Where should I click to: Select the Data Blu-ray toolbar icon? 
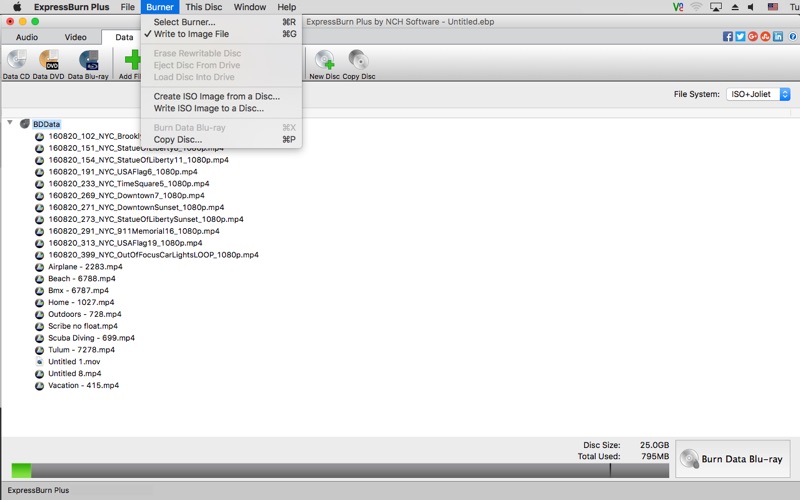89,60
